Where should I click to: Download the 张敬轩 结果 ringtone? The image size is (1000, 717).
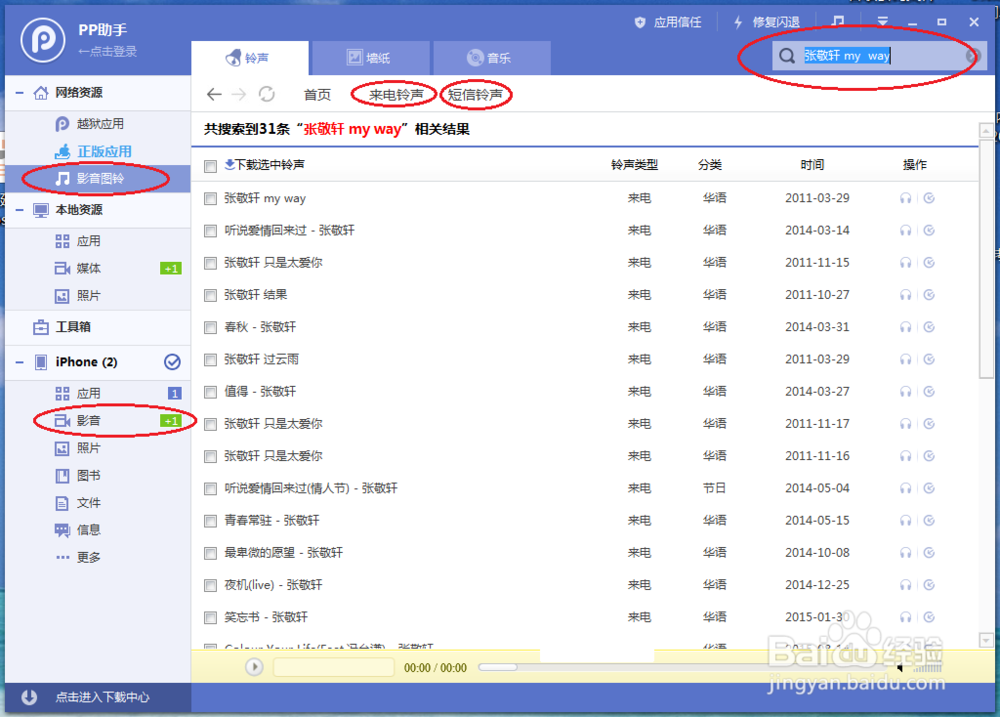click(929, 295)
